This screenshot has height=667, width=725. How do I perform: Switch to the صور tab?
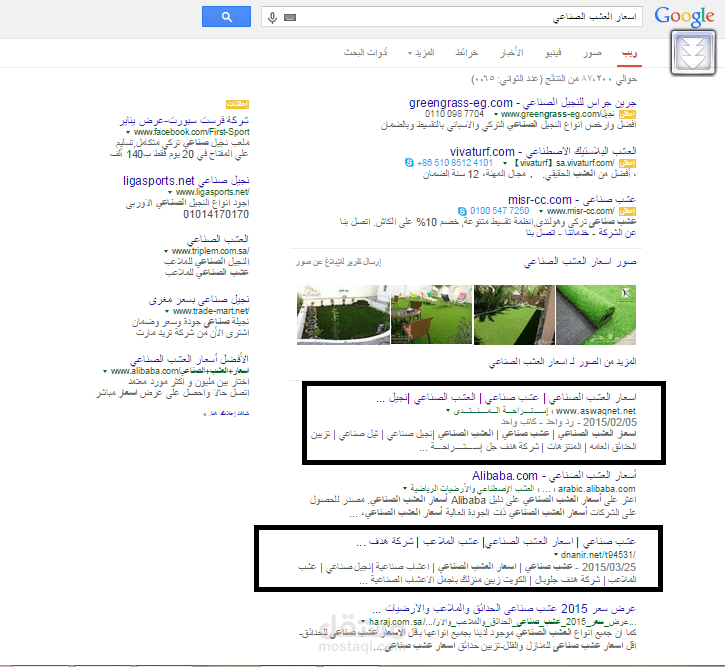point(592,53)
